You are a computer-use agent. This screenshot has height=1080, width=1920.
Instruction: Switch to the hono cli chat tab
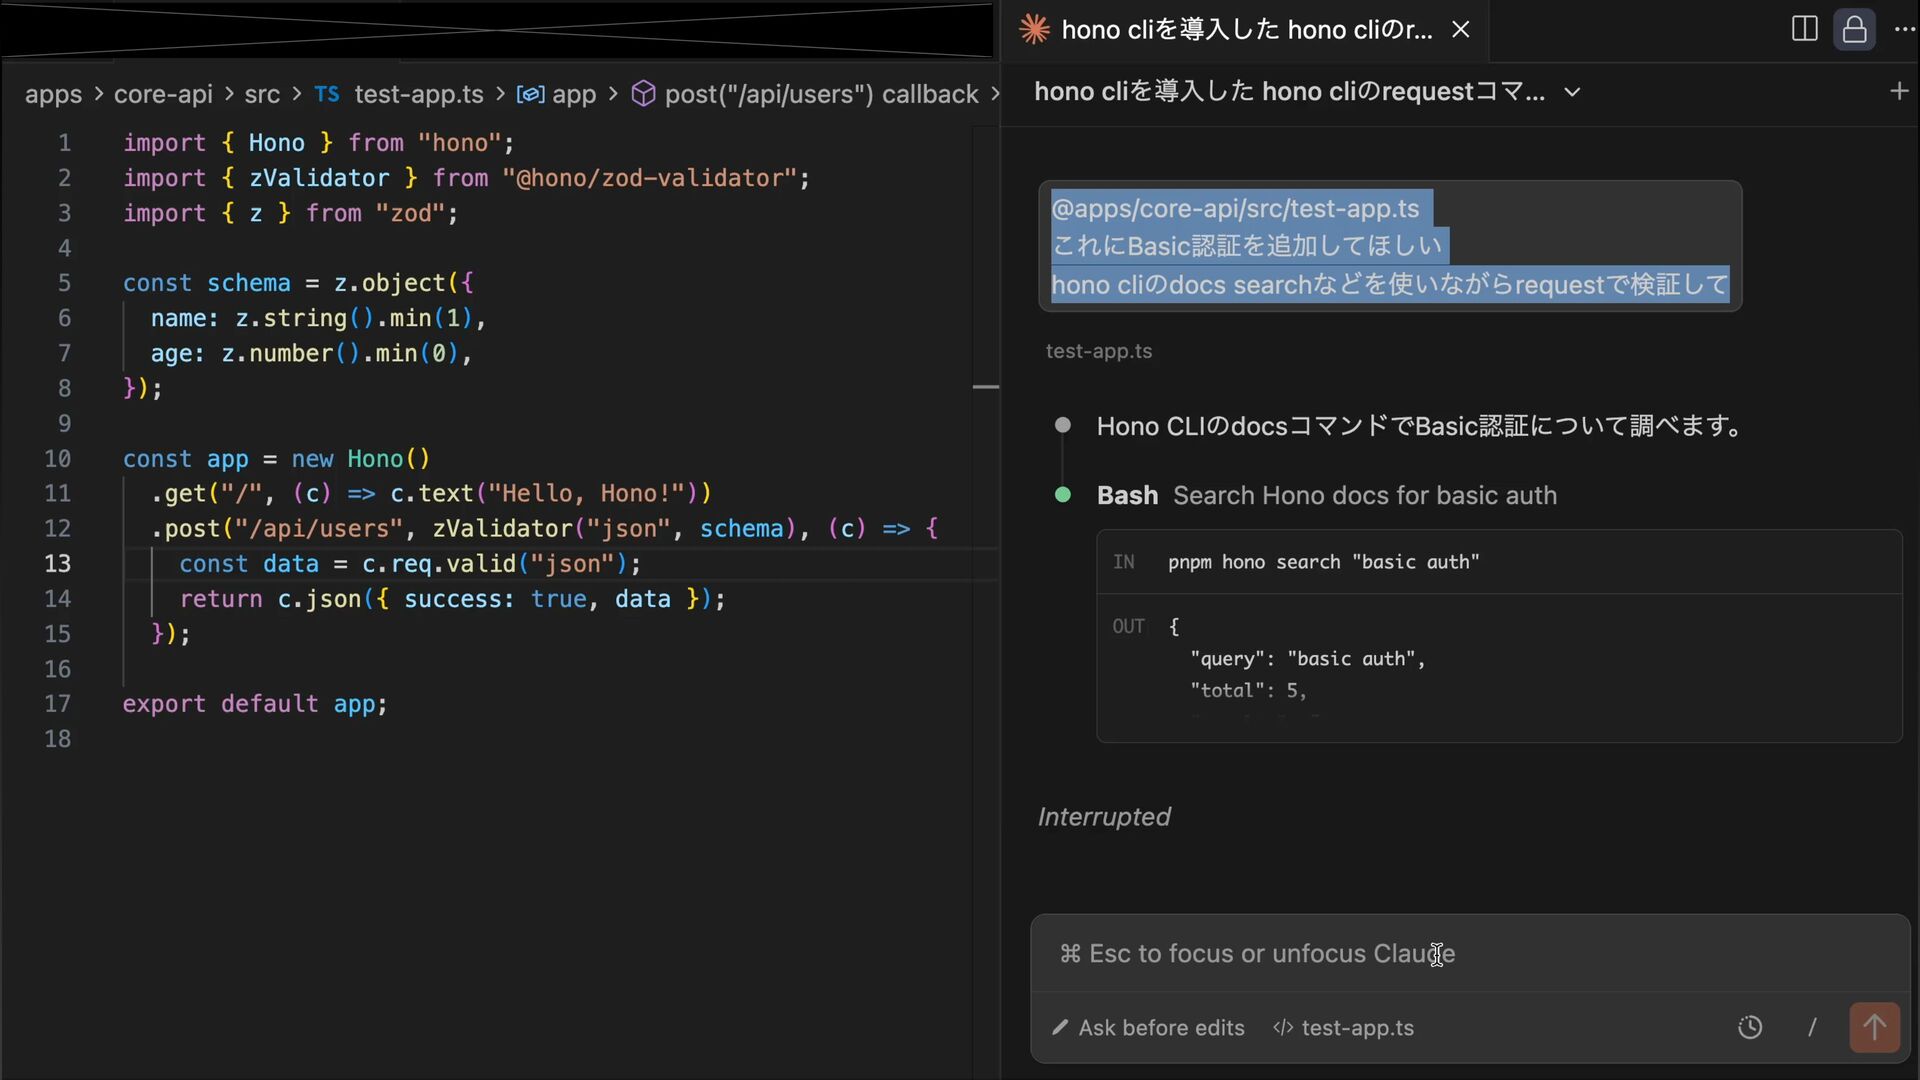click(1246, 30)
